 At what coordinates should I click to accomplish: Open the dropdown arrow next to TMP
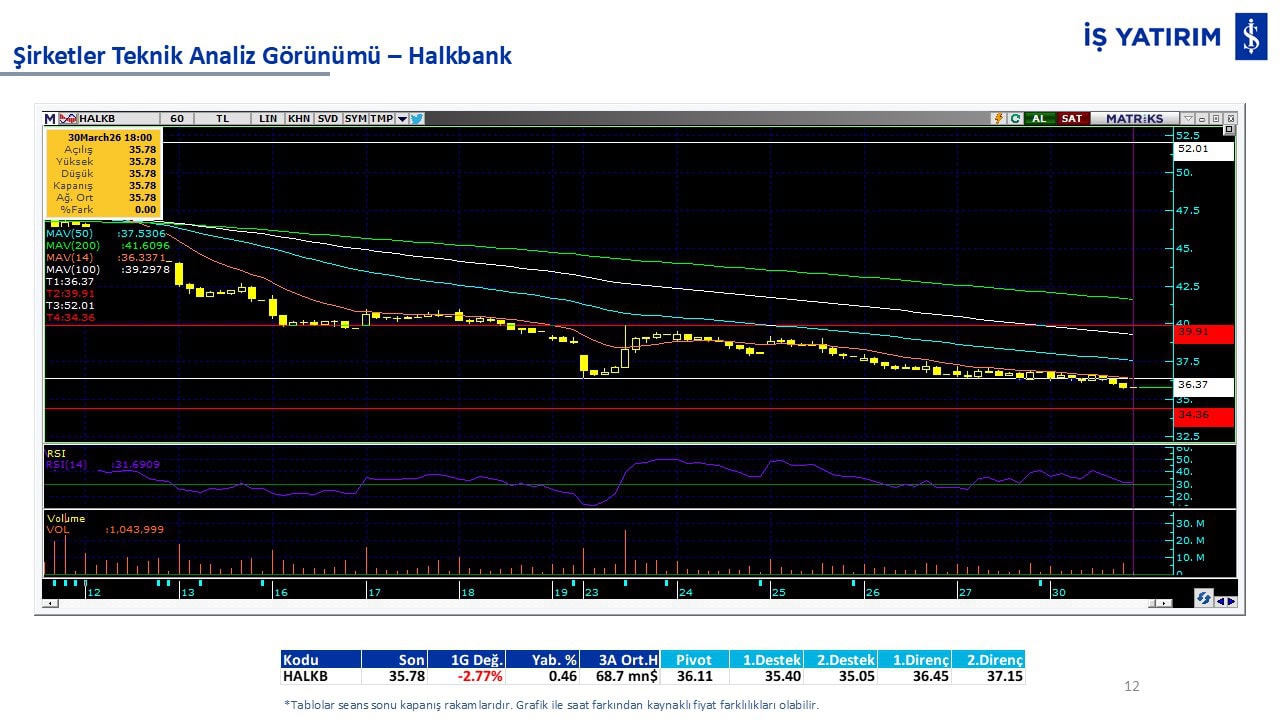(402, 118)
